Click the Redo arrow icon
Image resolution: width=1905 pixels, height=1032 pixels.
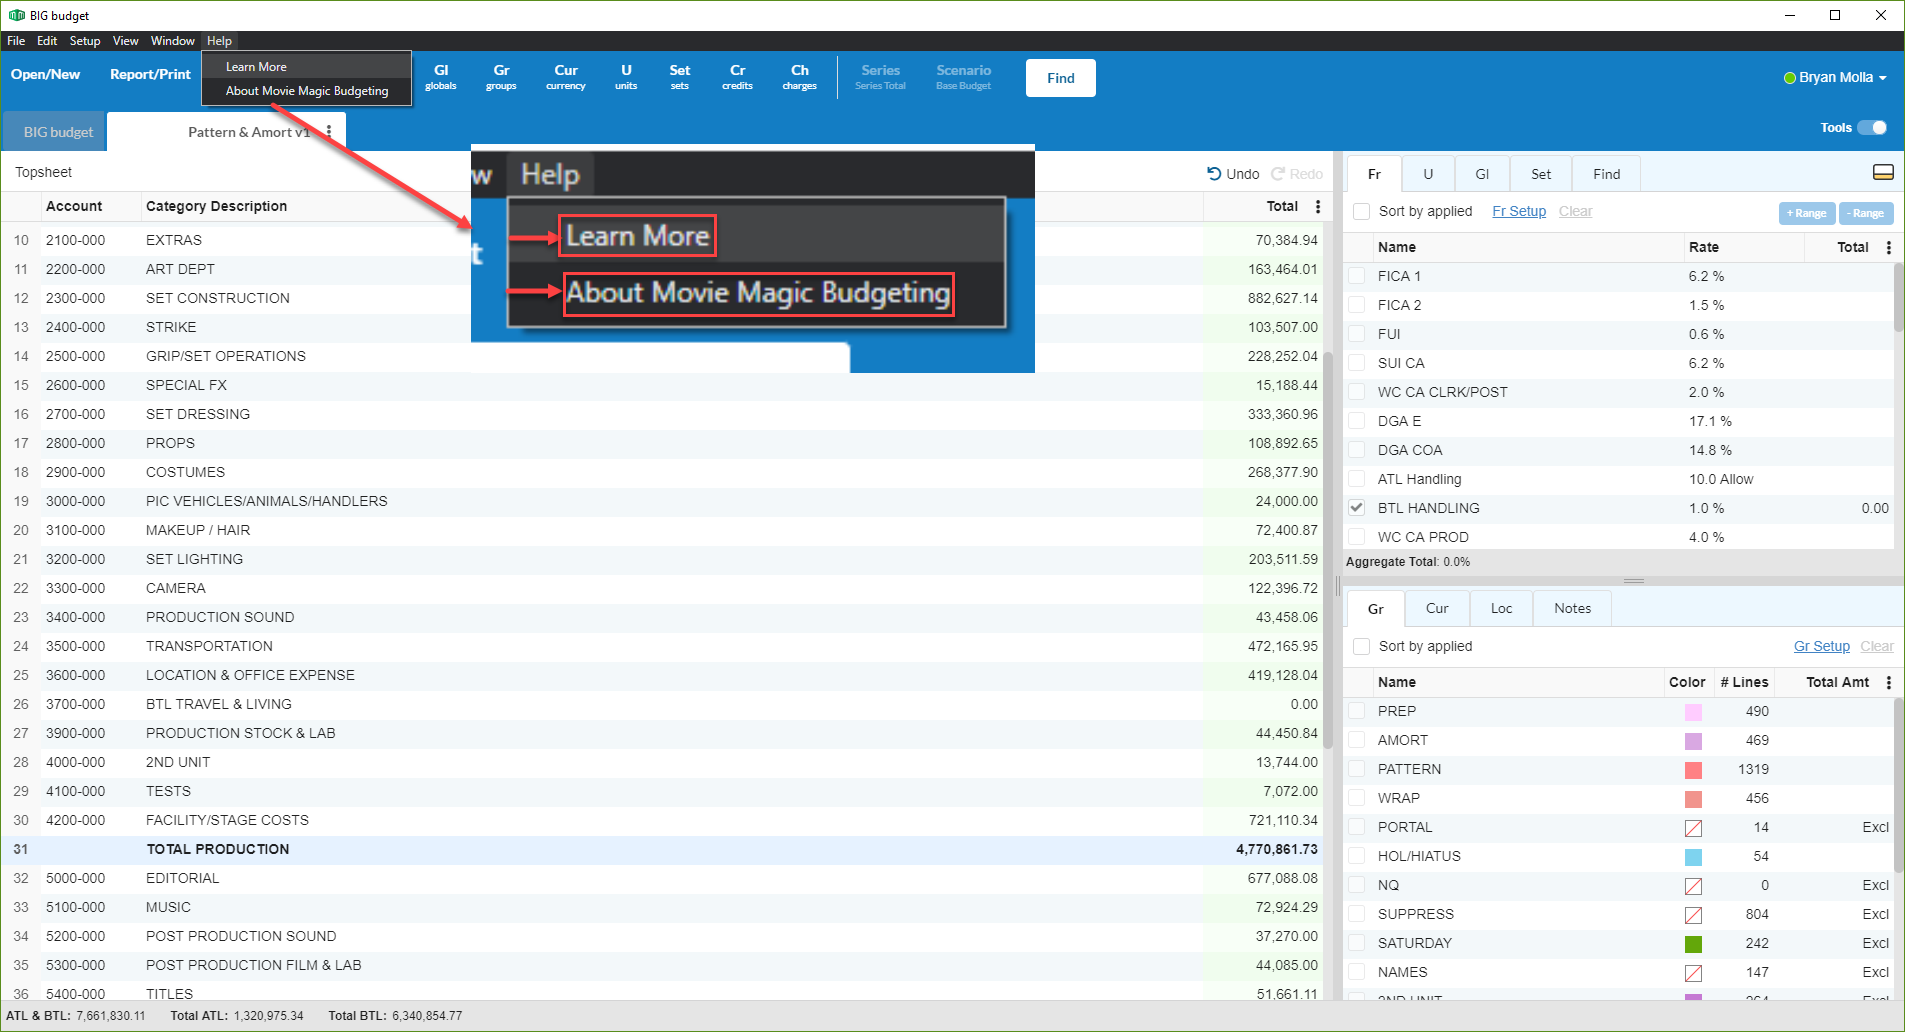click(x=1278, y=173)
